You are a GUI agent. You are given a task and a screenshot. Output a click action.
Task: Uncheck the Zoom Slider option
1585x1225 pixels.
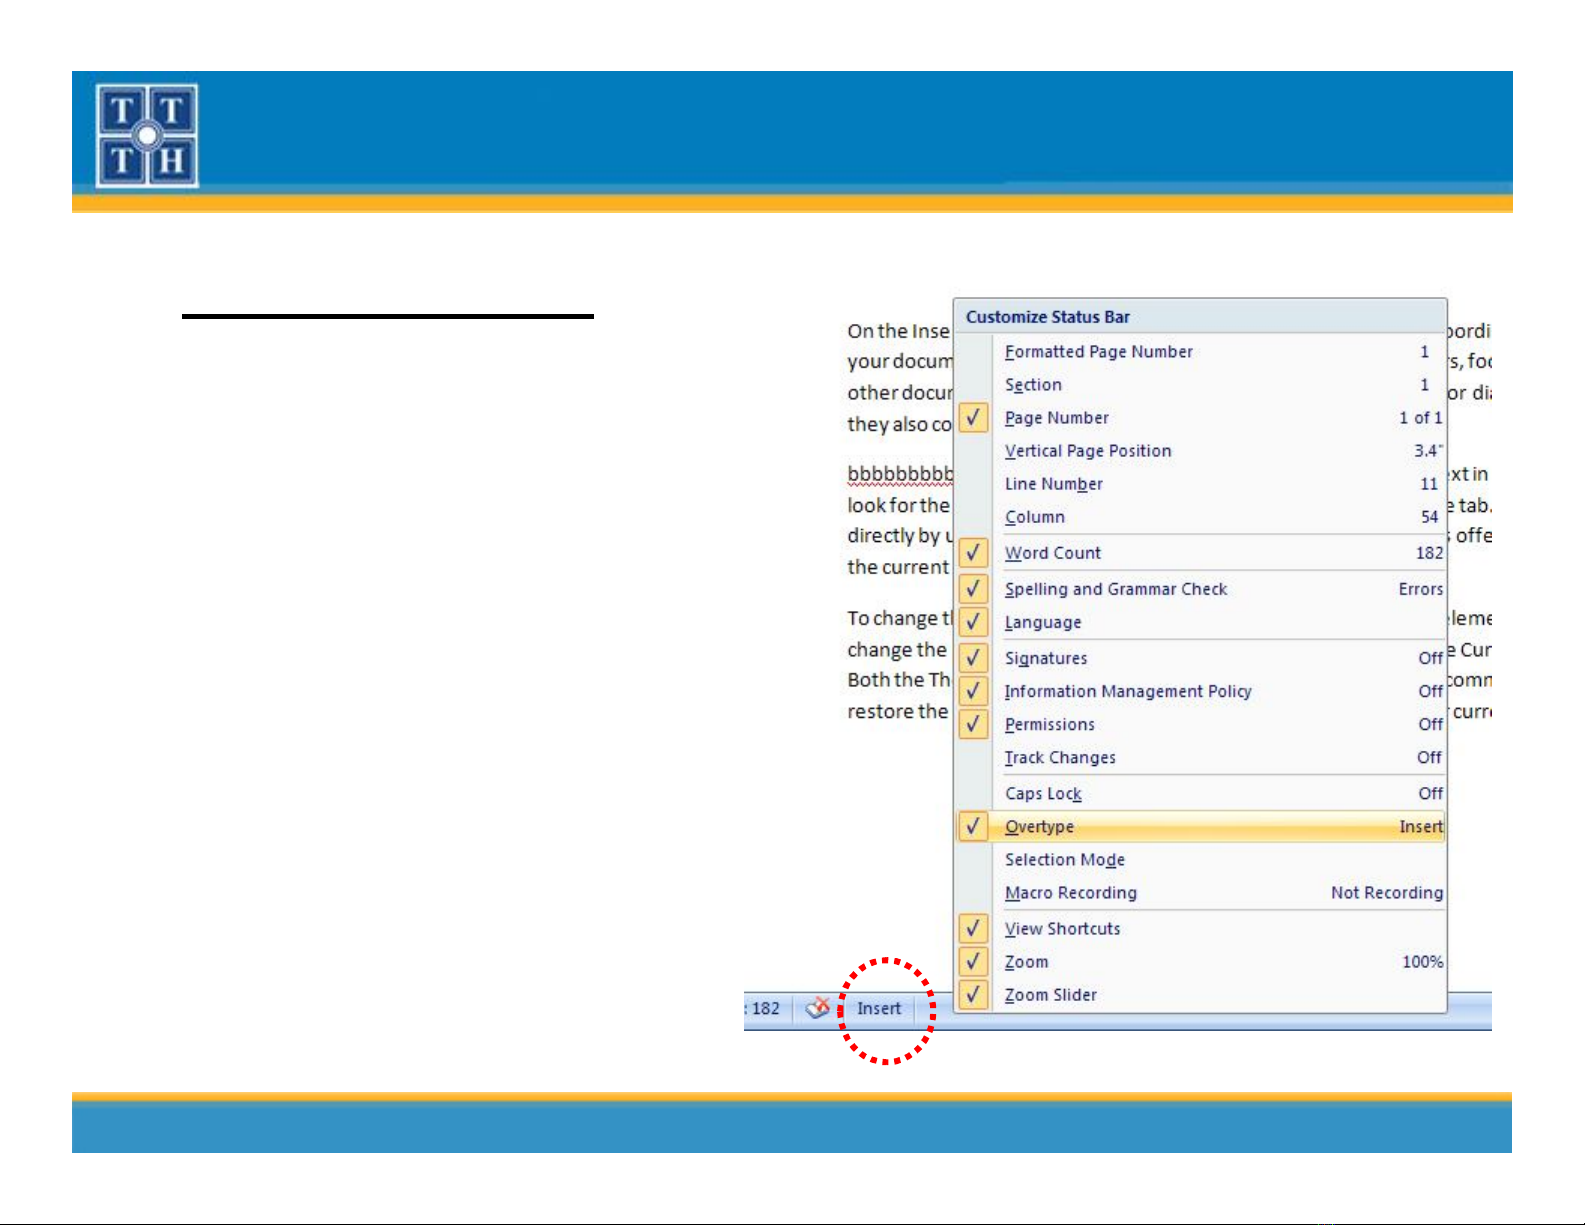pyautogui.click(x=1050, y=995)
